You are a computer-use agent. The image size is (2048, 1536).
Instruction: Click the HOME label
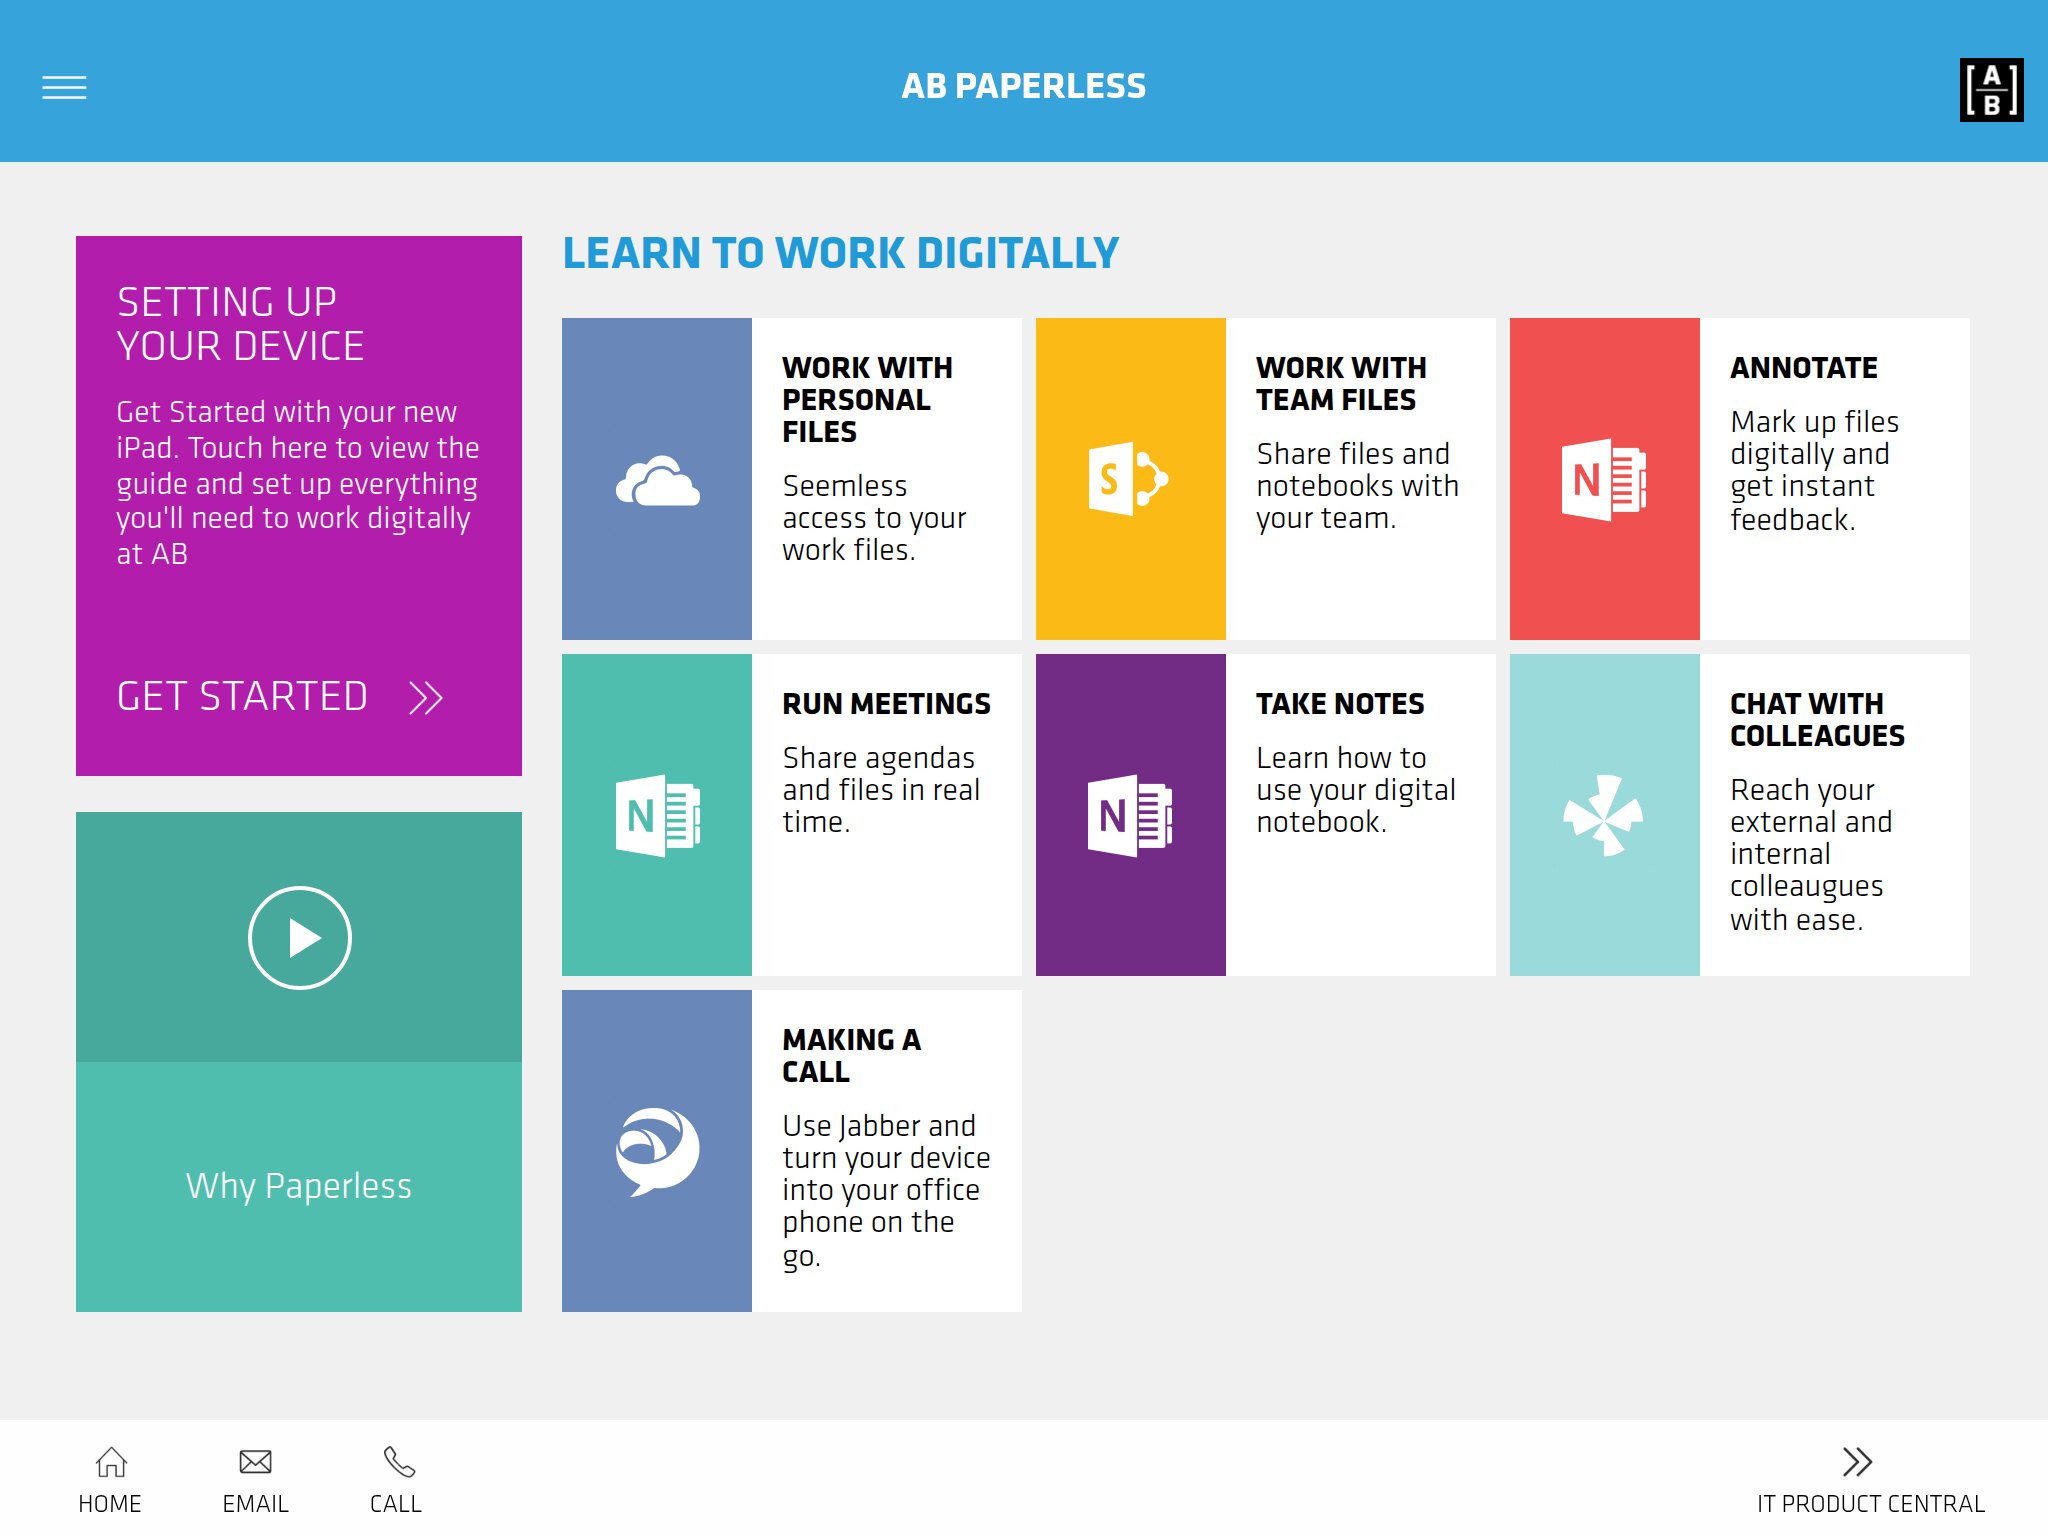pos(110,1504)
